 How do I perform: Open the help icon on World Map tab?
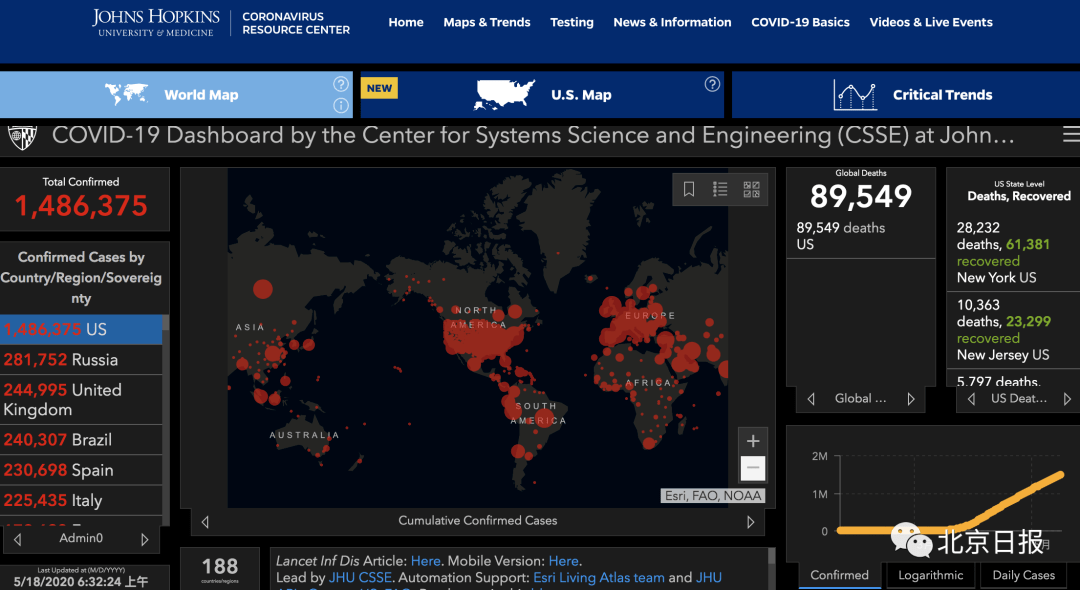coord(341,84)
